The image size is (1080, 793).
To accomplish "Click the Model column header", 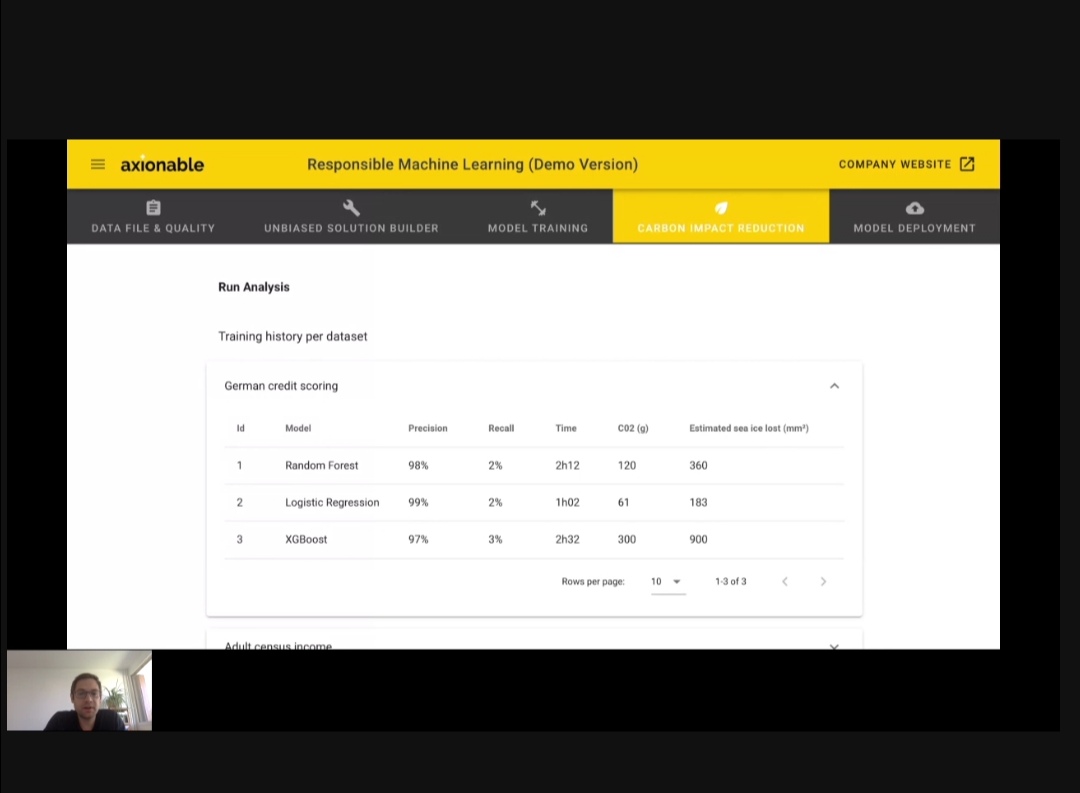I will tap(298, 428).
